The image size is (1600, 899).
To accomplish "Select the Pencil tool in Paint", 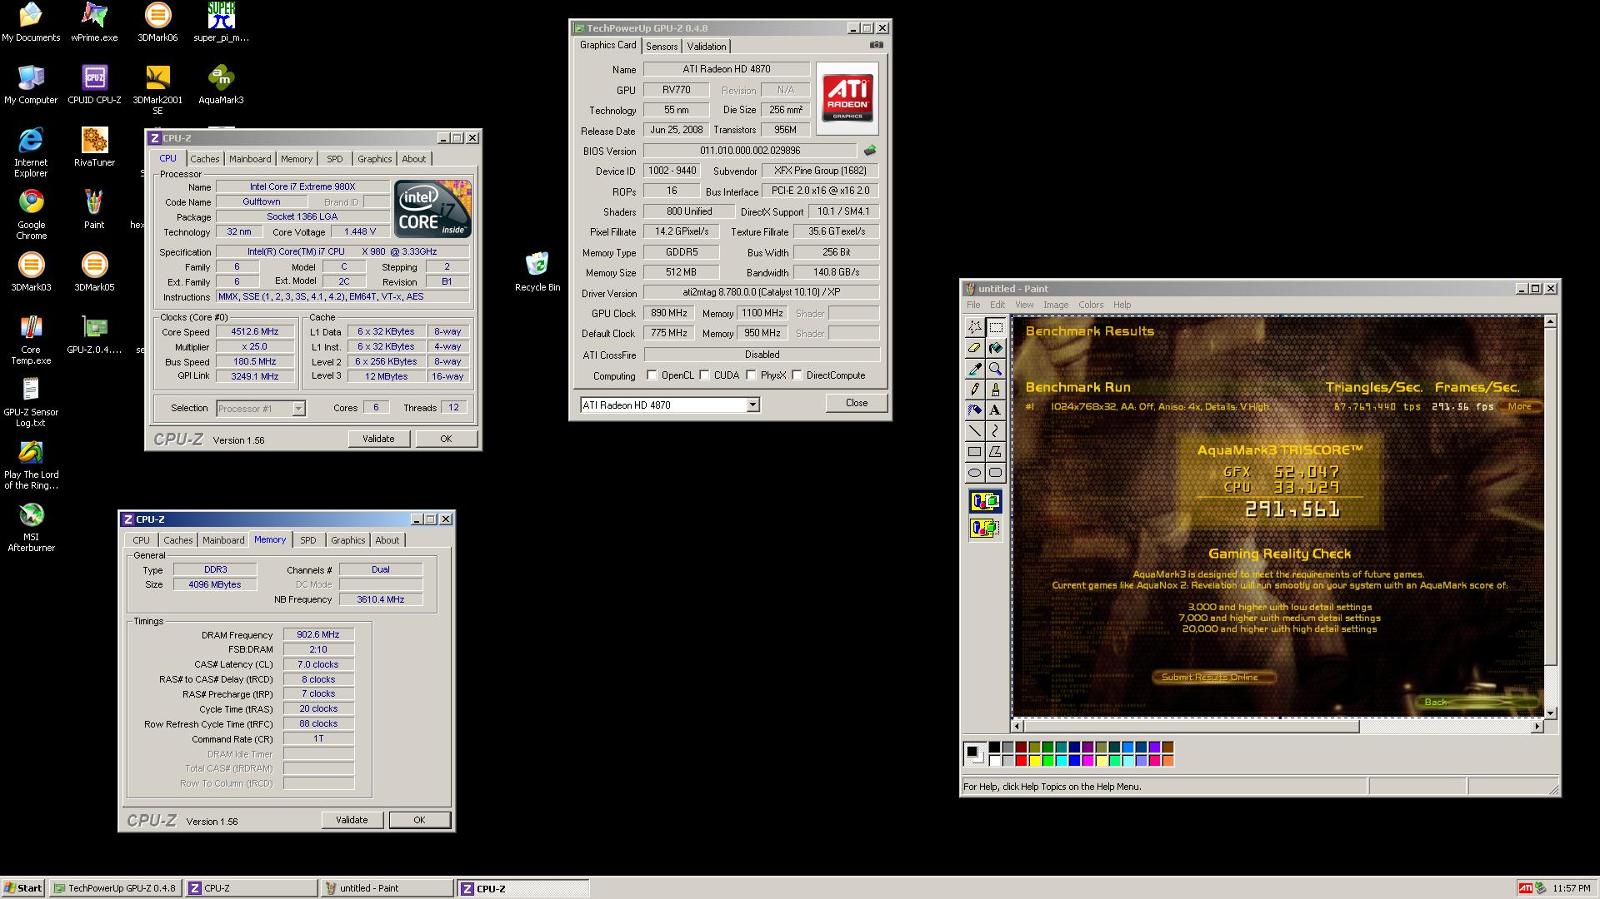I will (974, 389).
